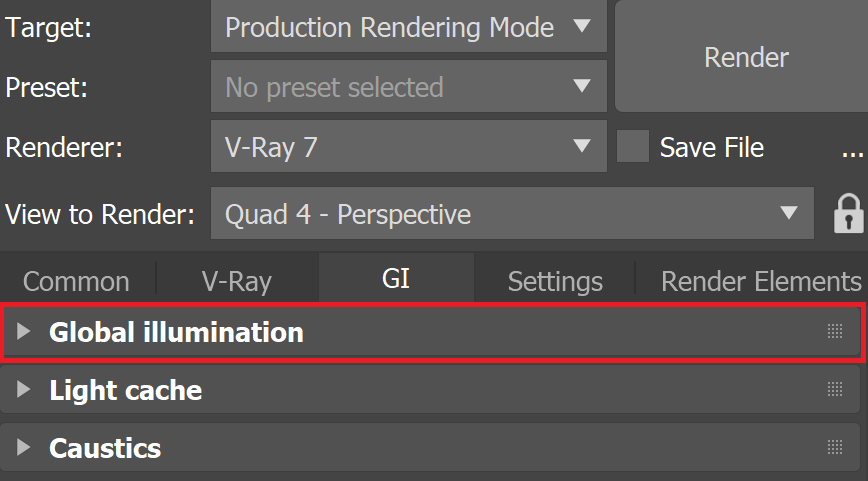Switch to the Common tab
Screen dimensions: 868x481
coord(76,281)
